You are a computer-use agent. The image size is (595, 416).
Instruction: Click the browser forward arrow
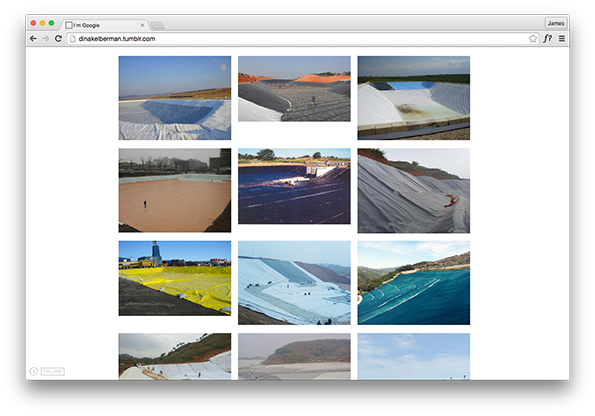tap(46, 38)
